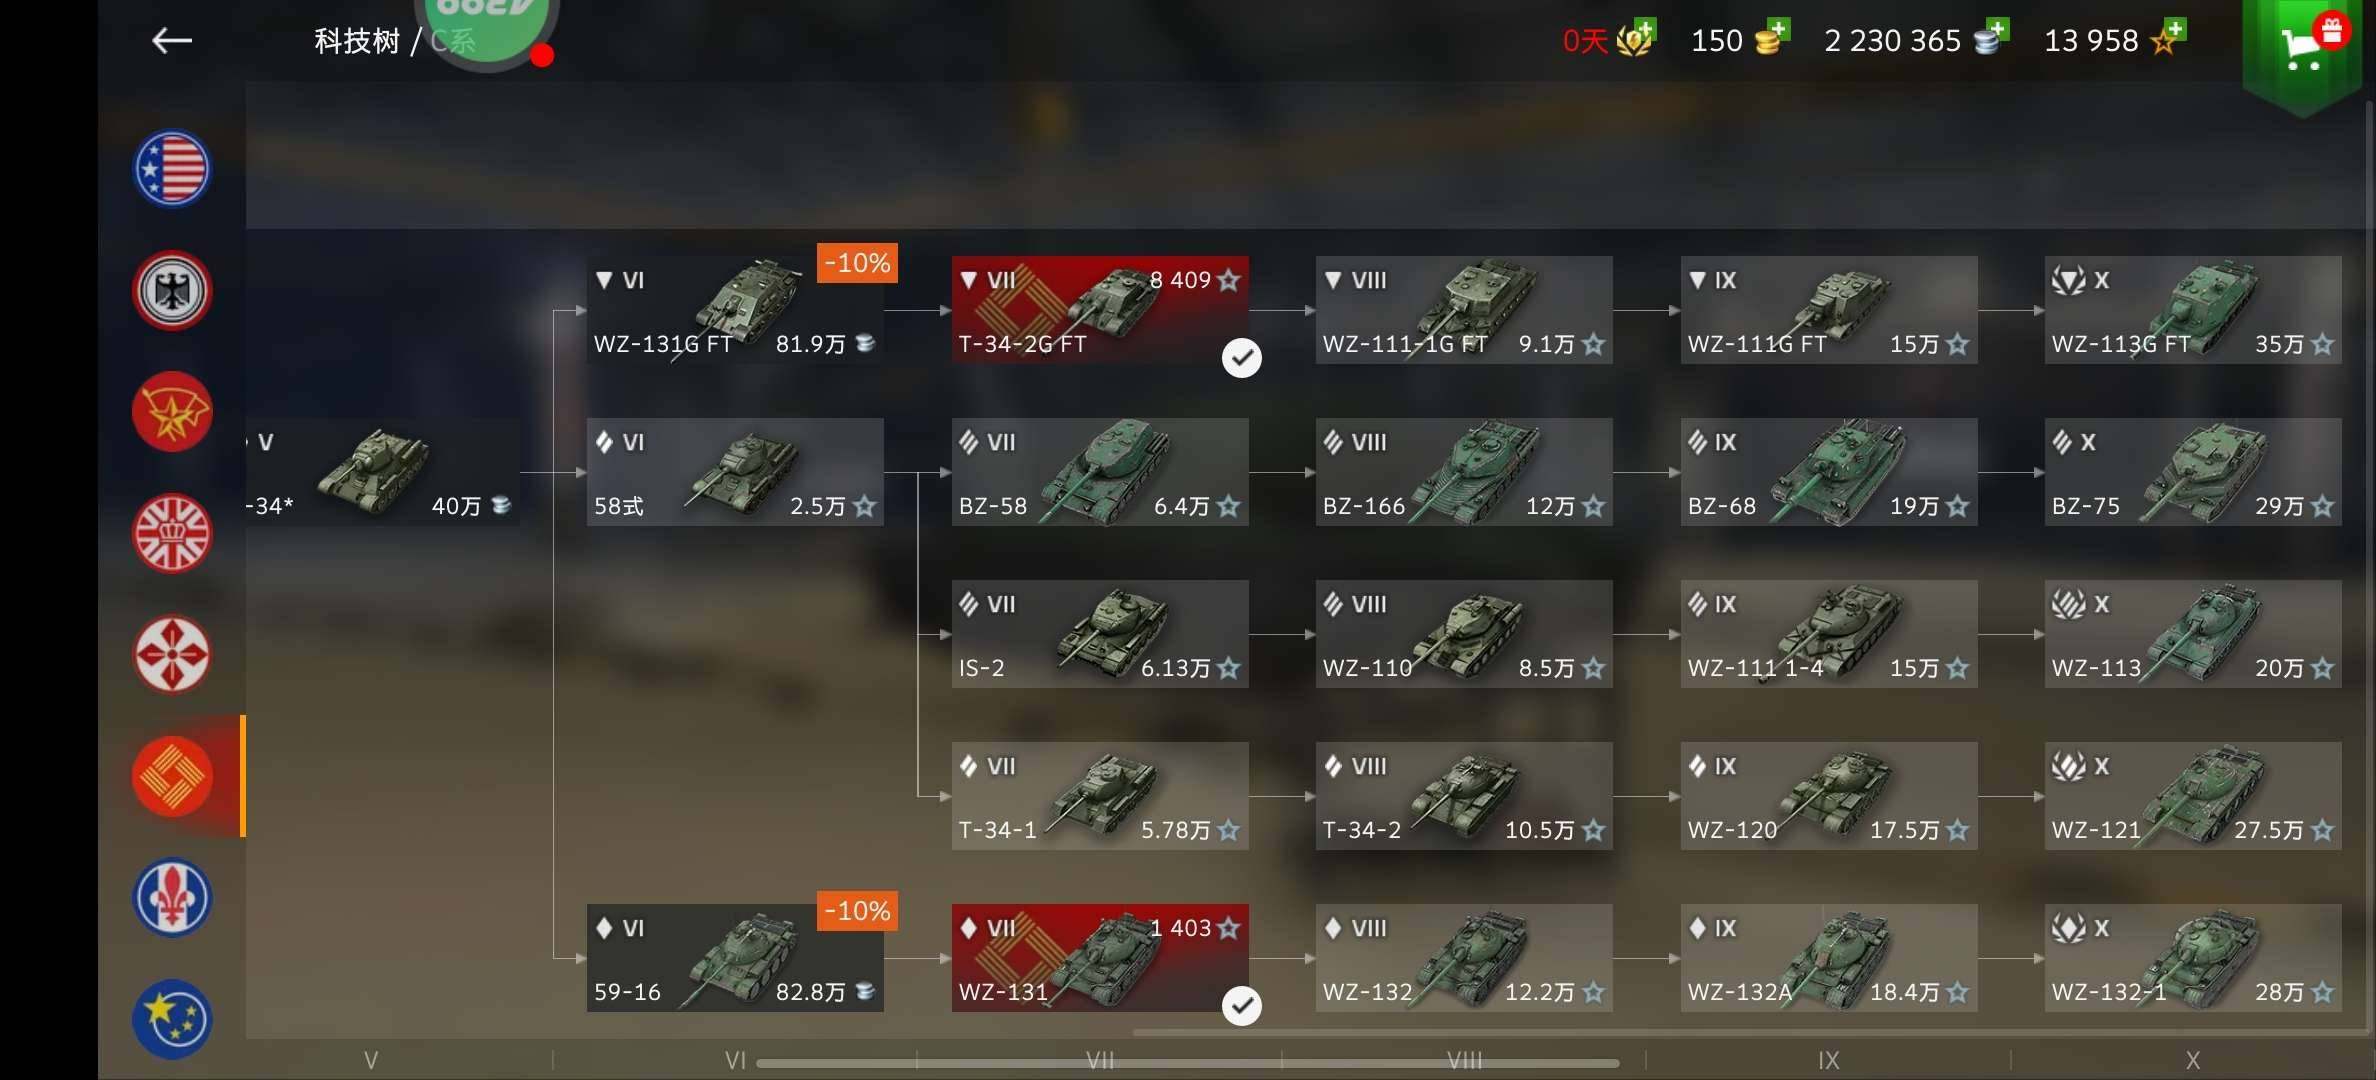Open the shop cart icon
The image size is (2376, 1080).
(x=2305, y=45)
